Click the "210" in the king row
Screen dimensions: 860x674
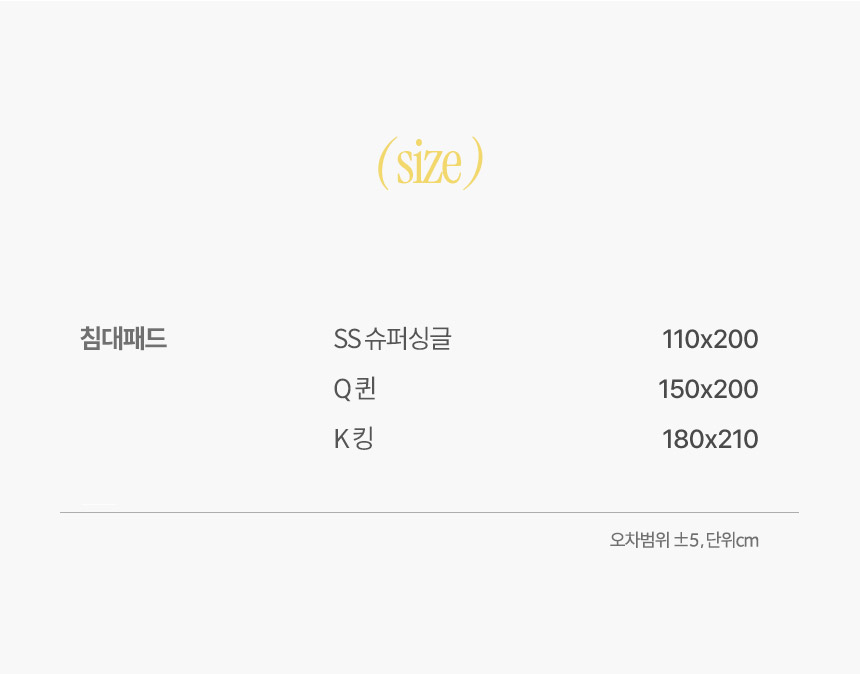pyautogui.click(x=738, y=439)
